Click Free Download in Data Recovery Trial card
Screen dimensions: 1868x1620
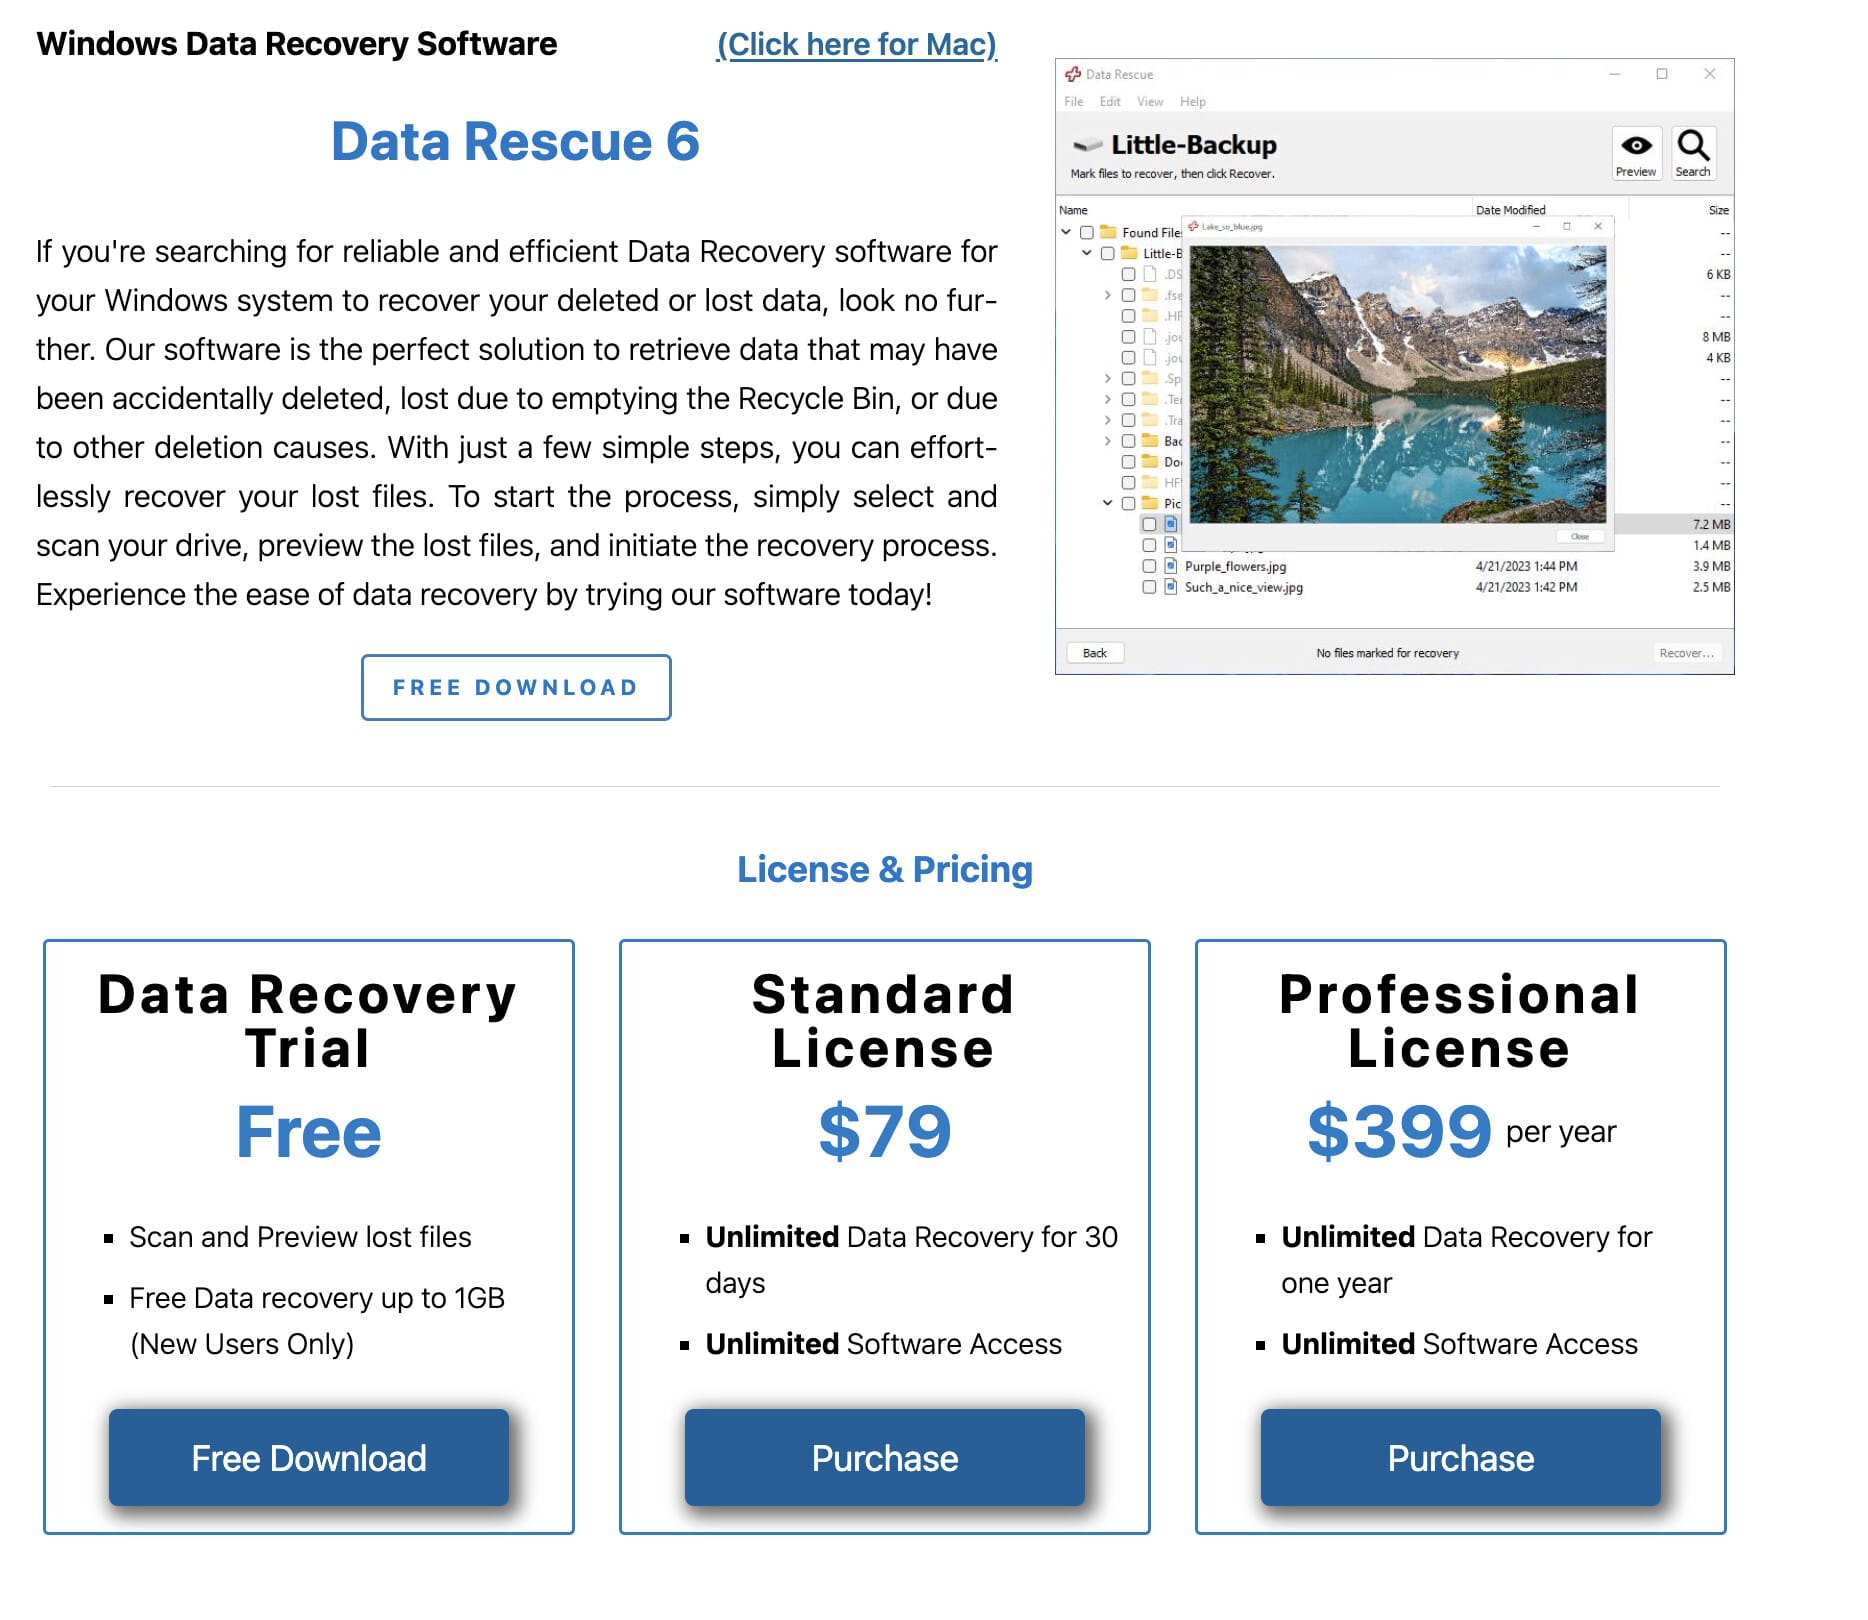pos(309,1458)
